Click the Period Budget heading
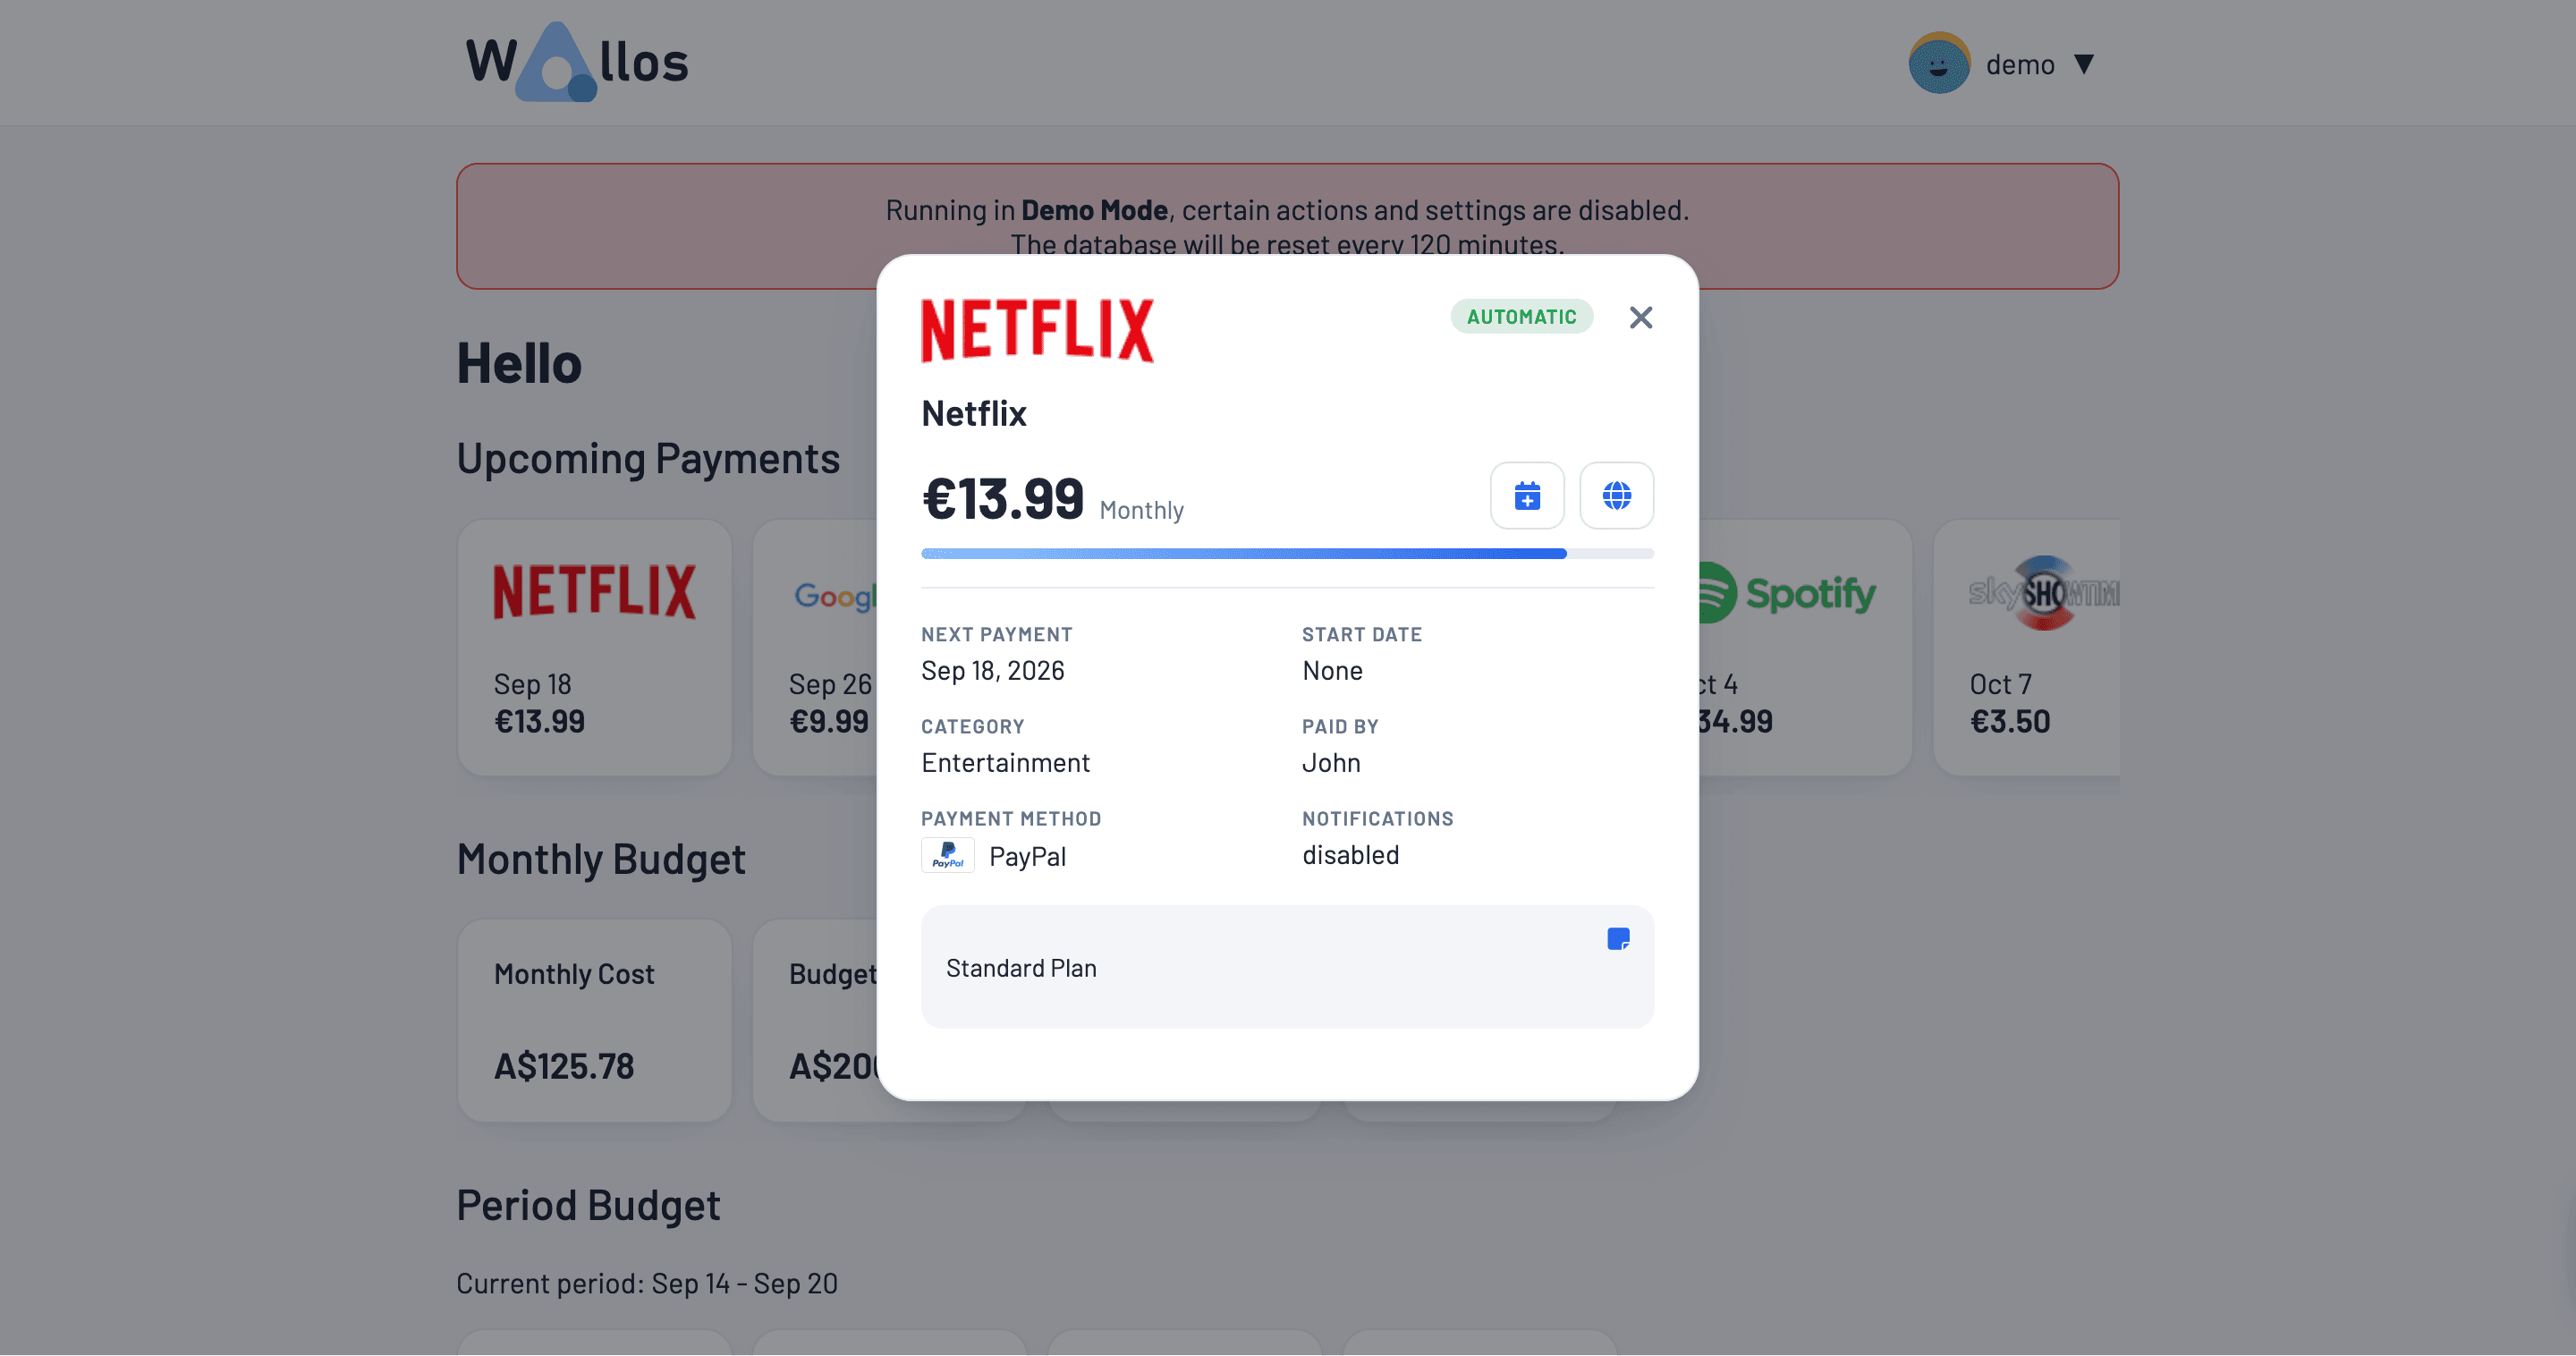2576x1356 pixels. [x=588, y=1206]
